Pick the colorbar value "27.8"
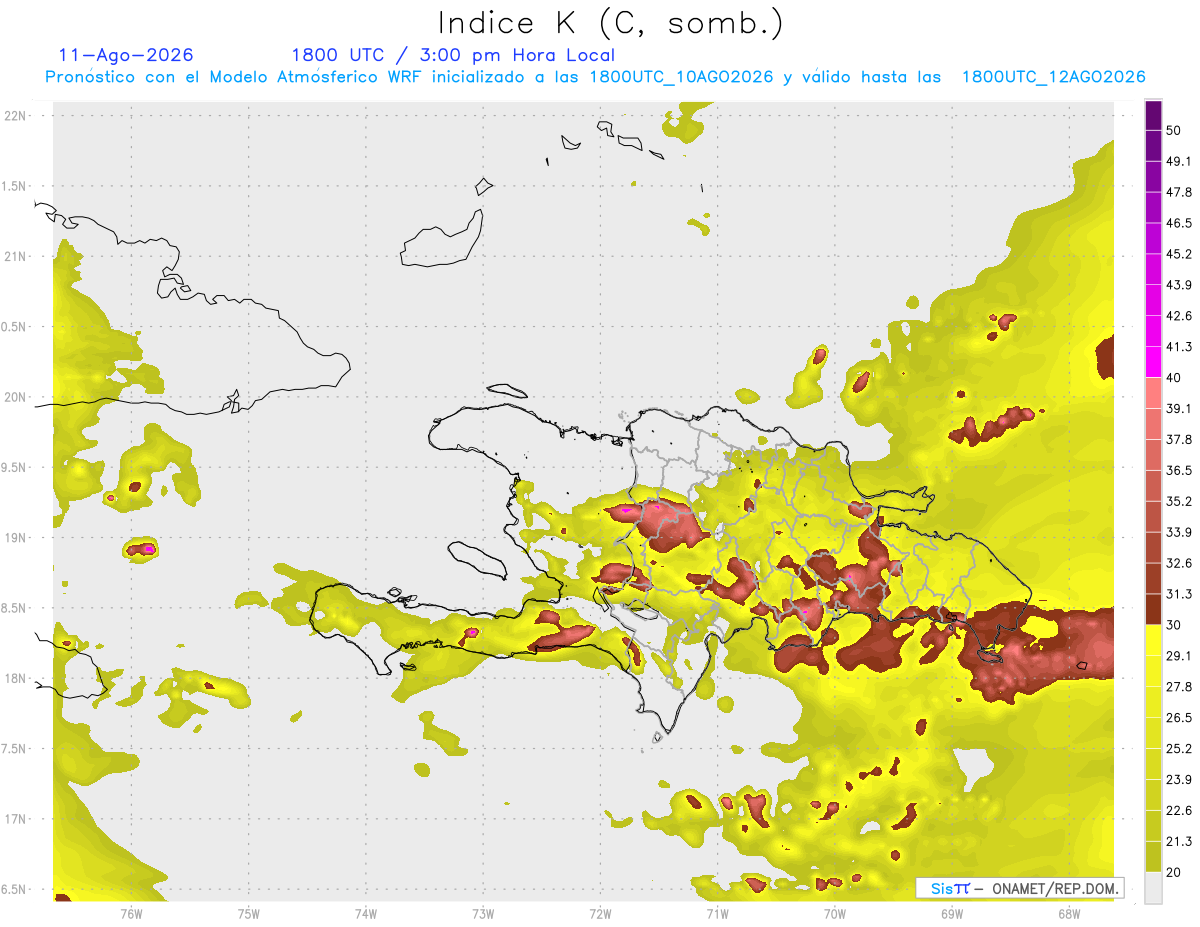 click(1178, 687)
